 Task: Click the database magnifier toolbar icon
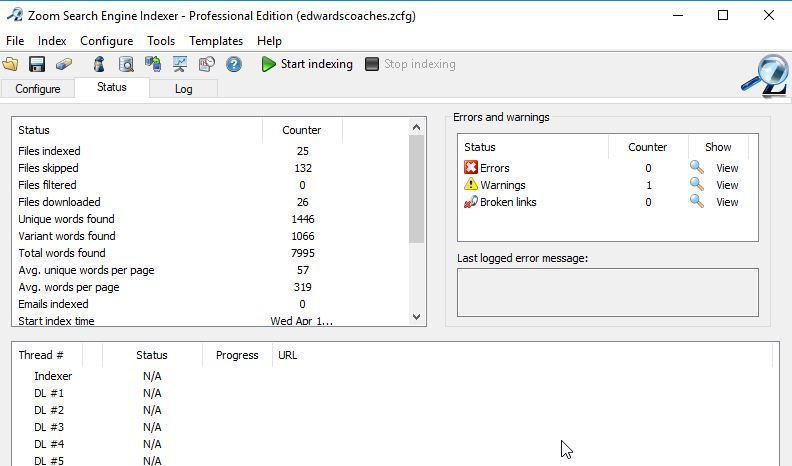[x=126, y=64]
